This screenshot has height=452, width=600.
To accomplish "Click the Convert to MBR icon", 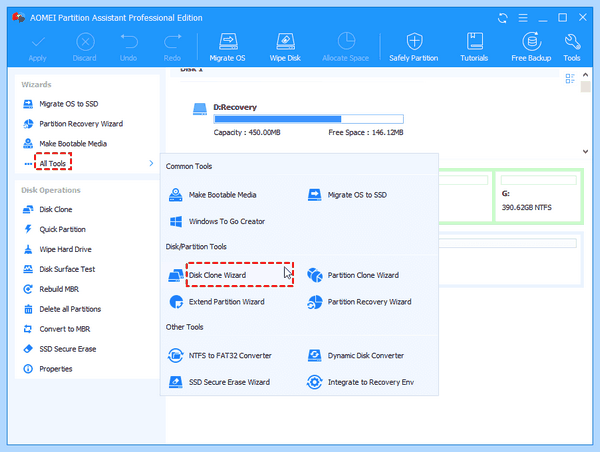I will click(28, 329).
